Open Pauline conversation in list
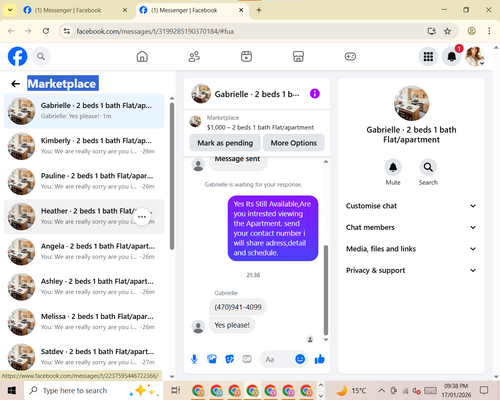Screen dimensions: 500x400 click(x=84, y=181)
